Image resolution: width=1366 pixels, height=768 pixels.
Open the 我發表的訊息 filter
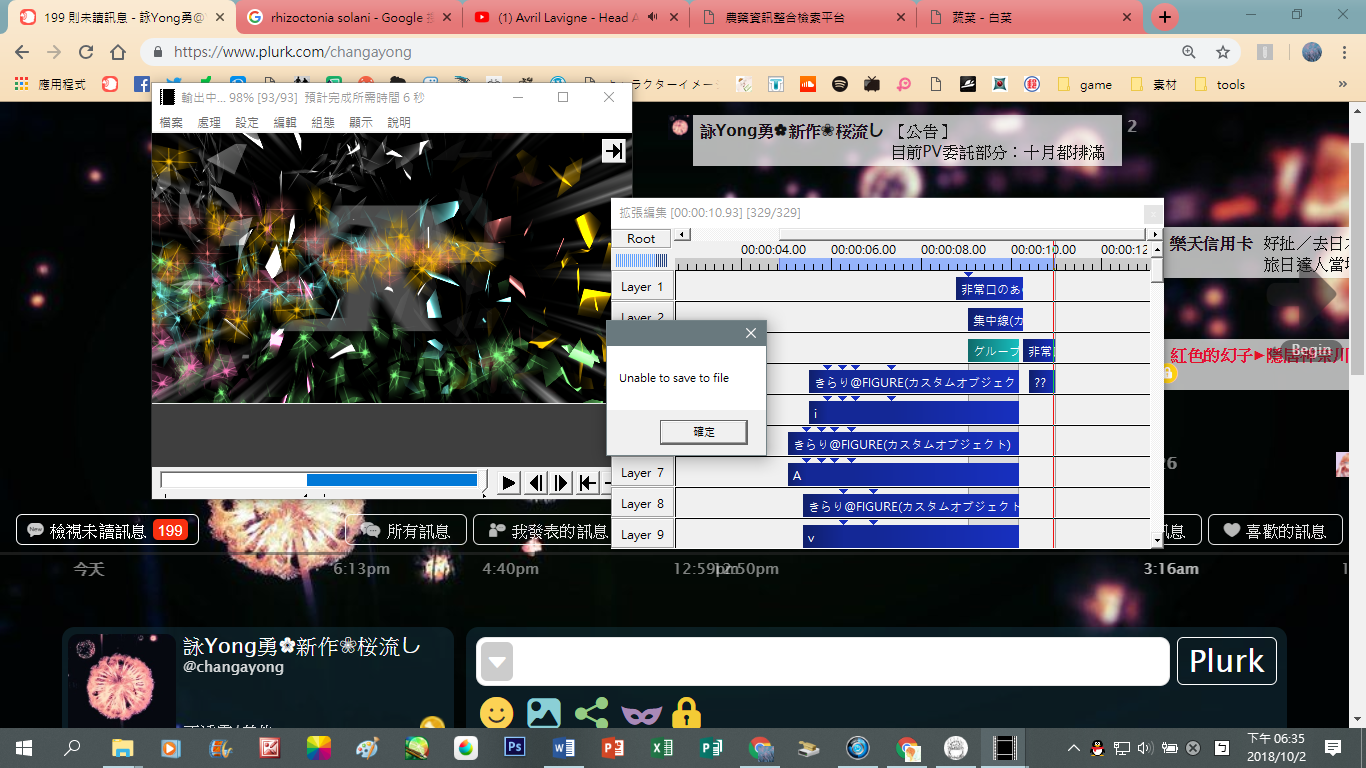tap(549, 530)
